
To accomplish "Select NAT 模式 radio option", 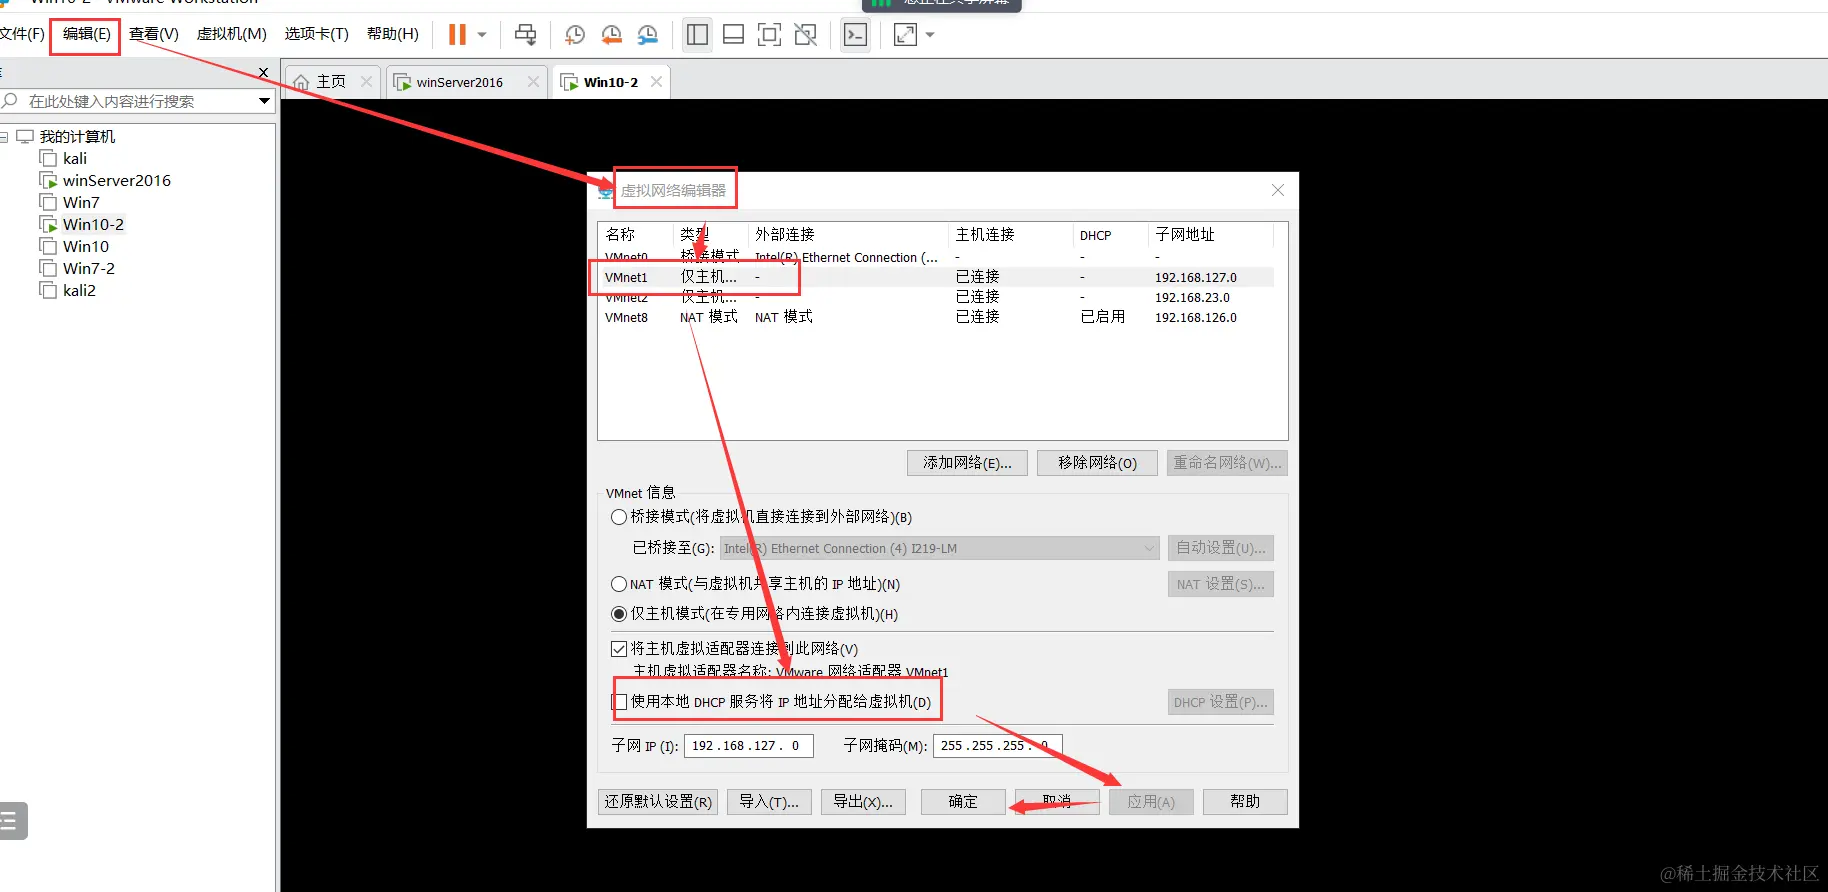I will click(619, 584).
